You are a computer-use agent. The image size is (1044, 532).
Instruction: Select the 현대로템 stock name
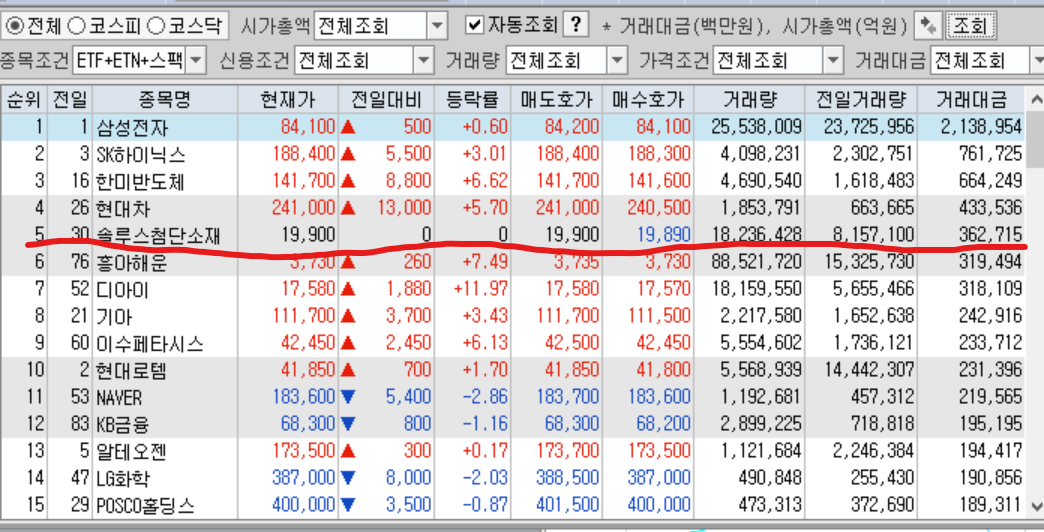point(132,371)
